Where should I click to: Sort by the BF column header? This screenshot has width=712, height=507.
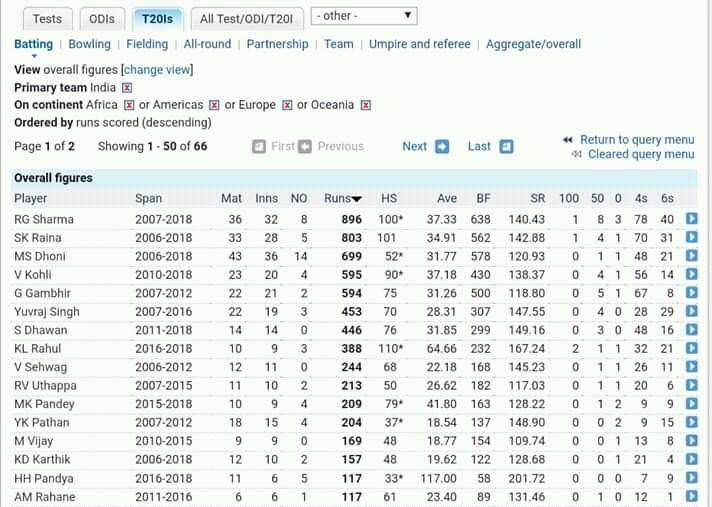pos(484,198)
